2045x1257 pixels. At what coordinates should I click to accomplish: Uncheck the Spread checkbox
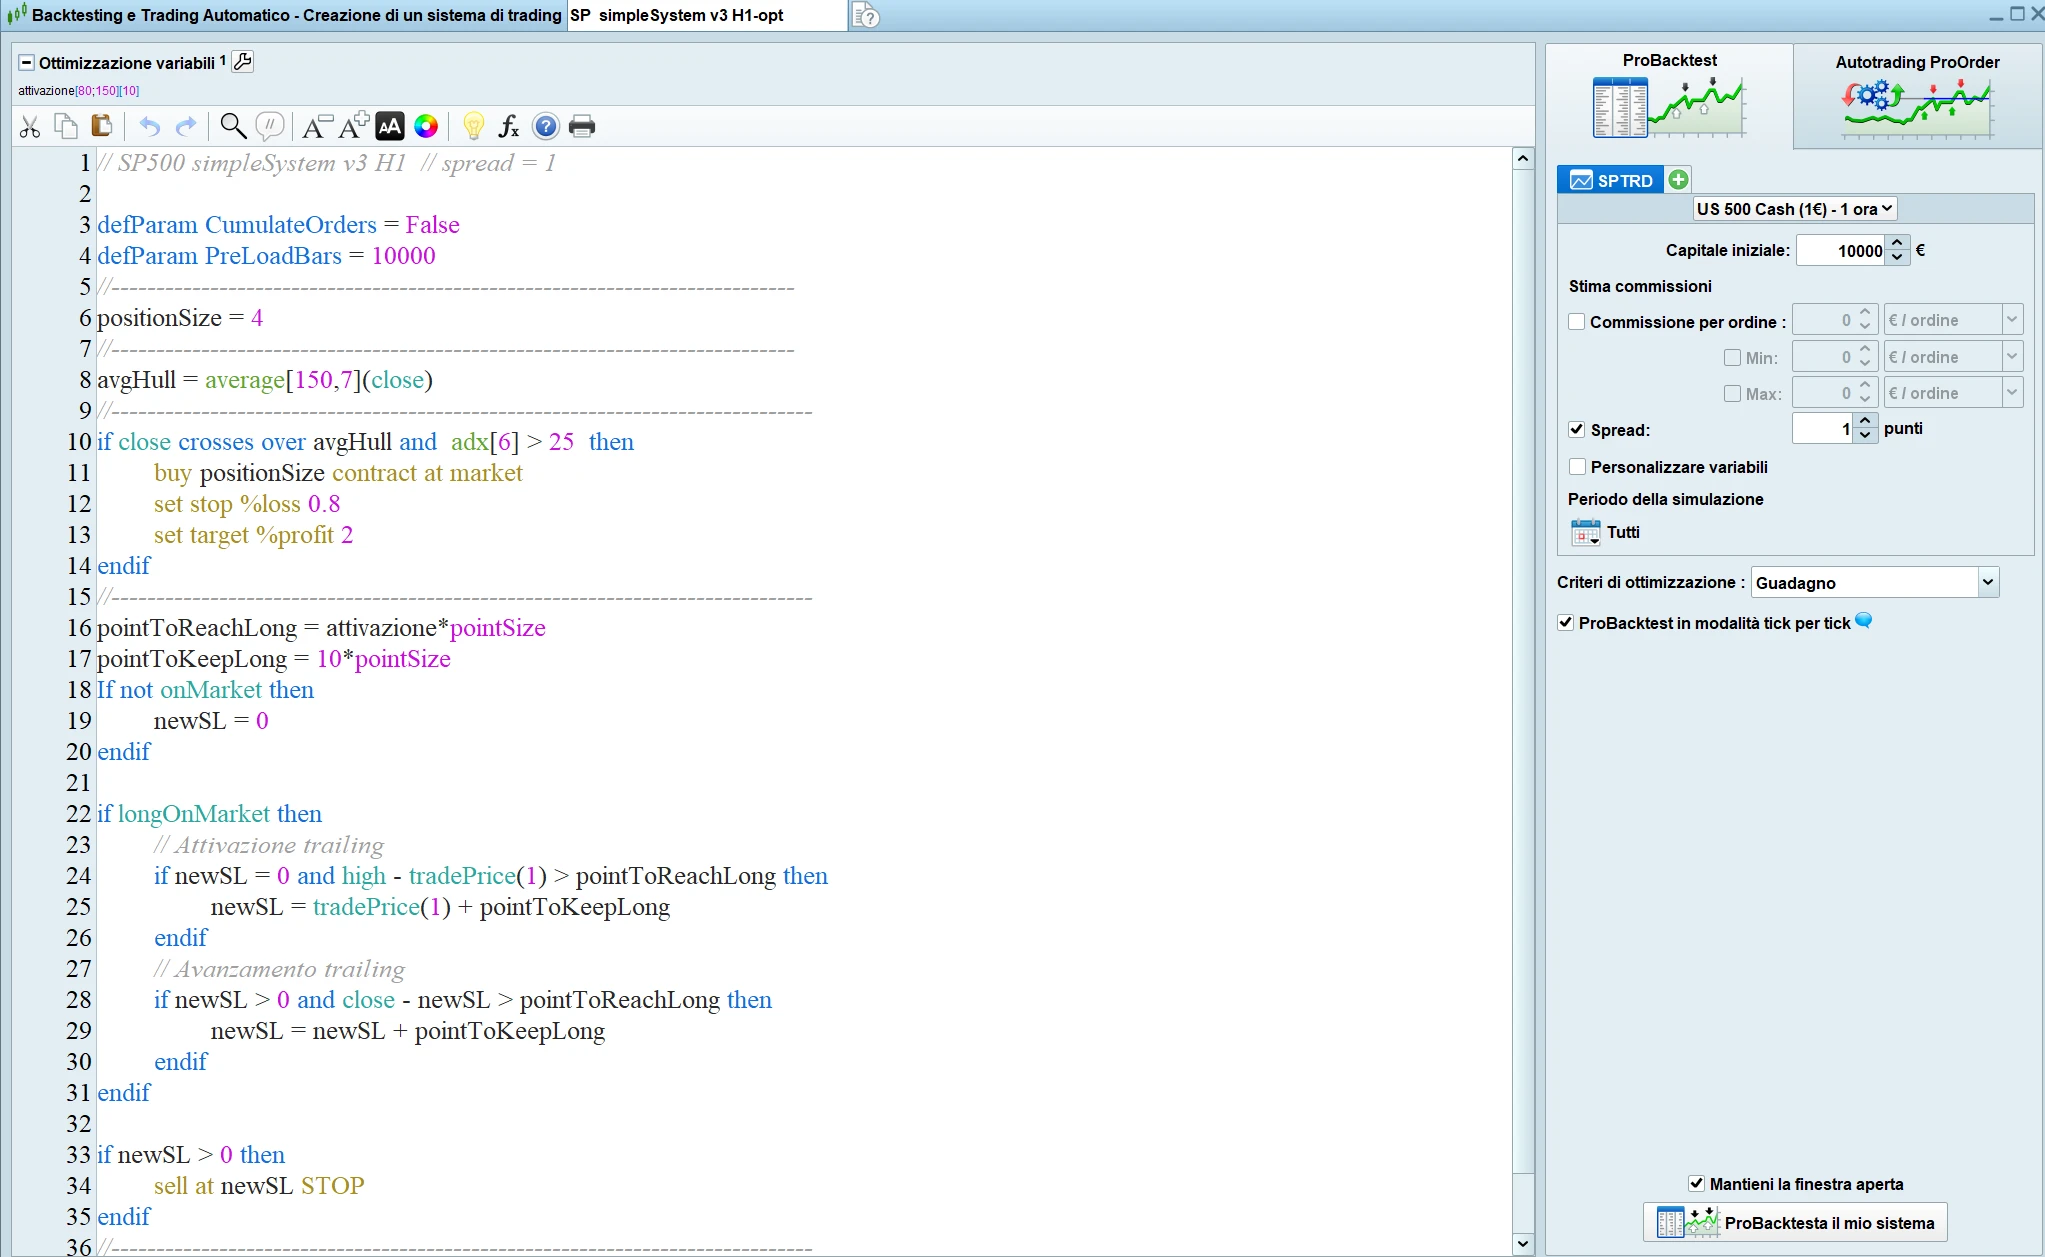[x=1577, y=429]
